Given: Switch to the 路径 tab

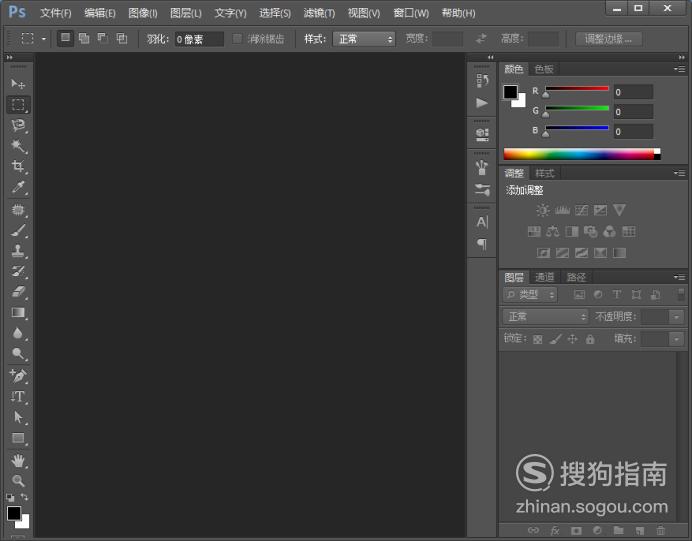Looking at the screenshot, I should click(576, 277).
